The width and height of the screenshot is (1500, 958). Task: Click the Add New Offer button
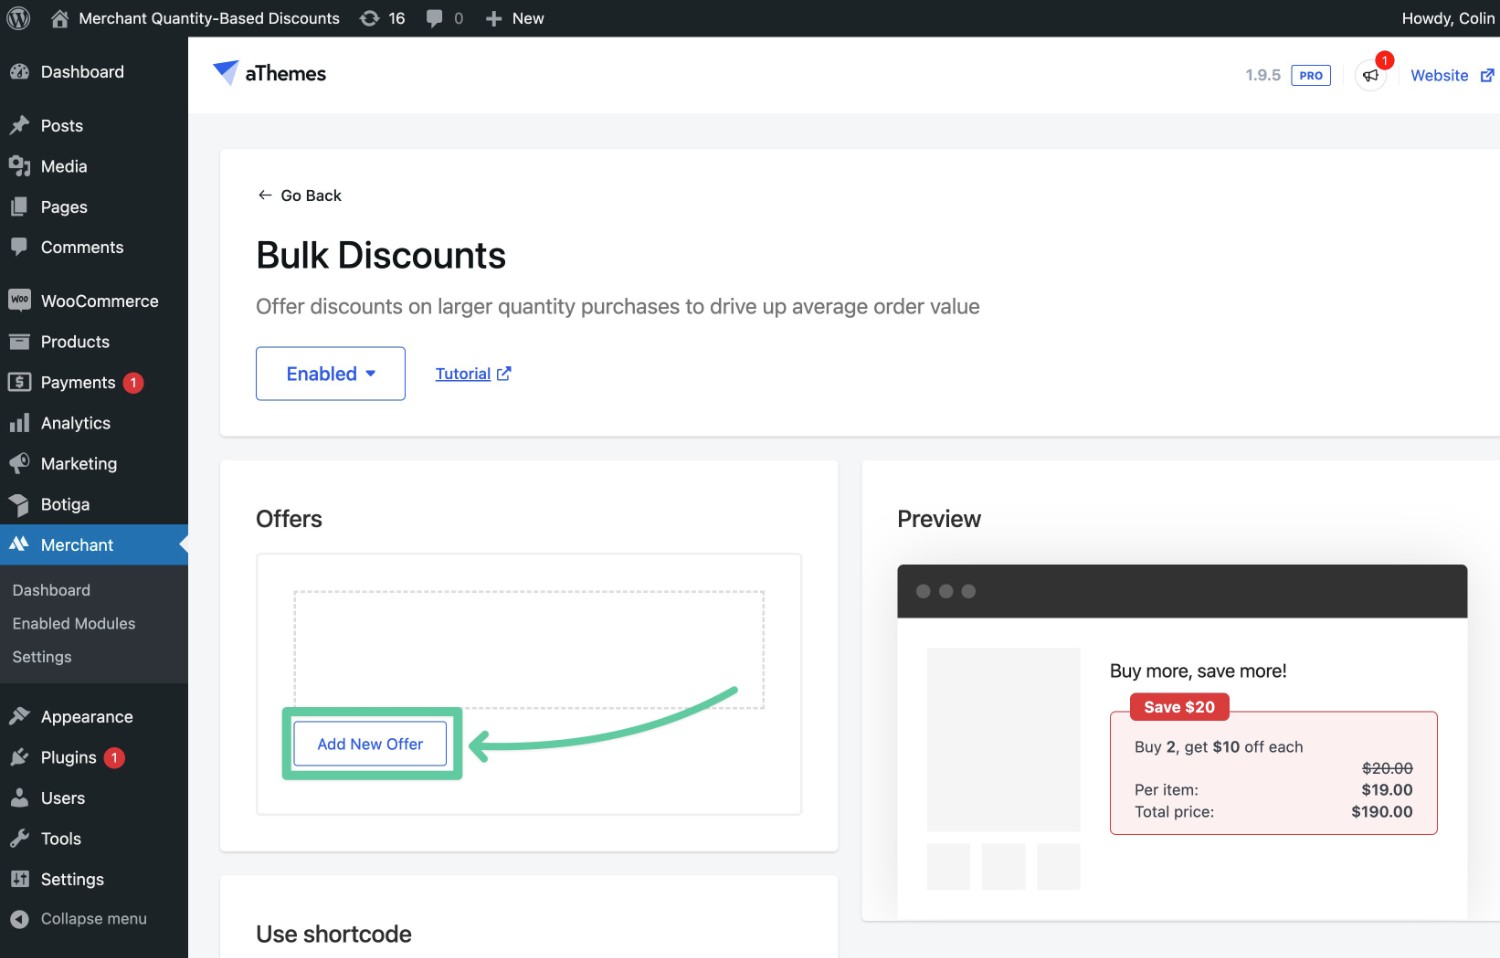(370, 744)
